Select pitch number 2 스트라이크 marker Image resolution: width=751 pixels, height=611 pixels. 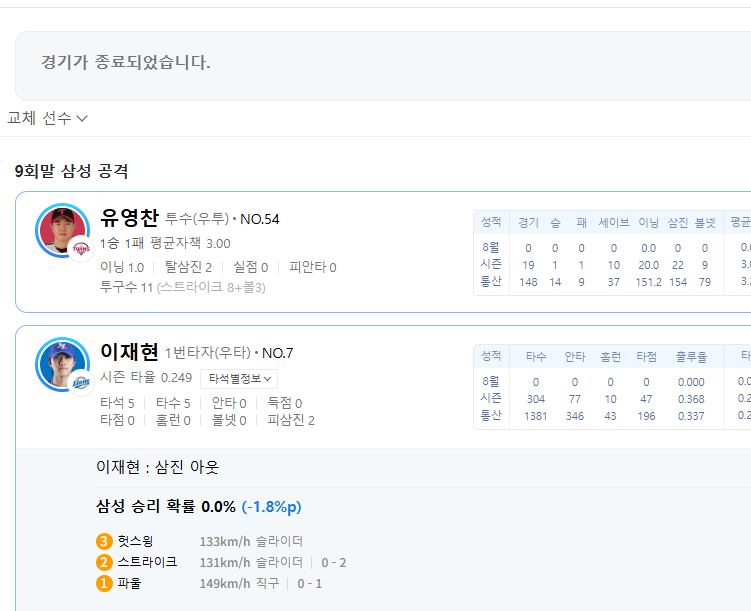coord(104,562)
